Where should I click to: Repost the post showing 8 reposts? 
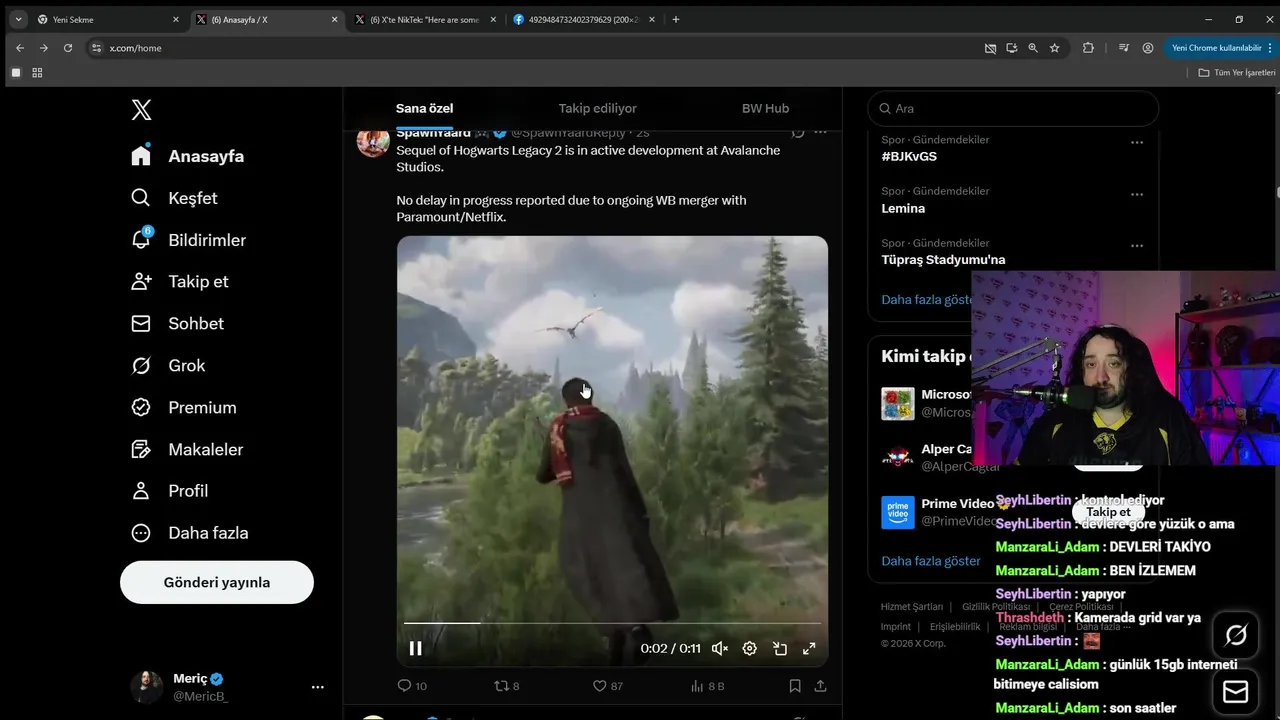coord(507,686)
